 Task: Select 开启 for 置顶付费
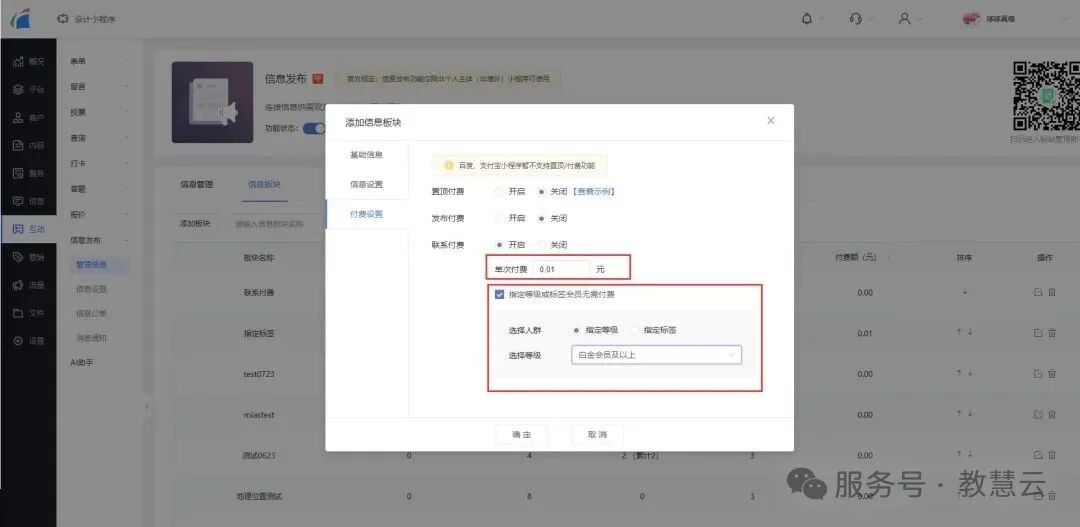pos(501,191)
